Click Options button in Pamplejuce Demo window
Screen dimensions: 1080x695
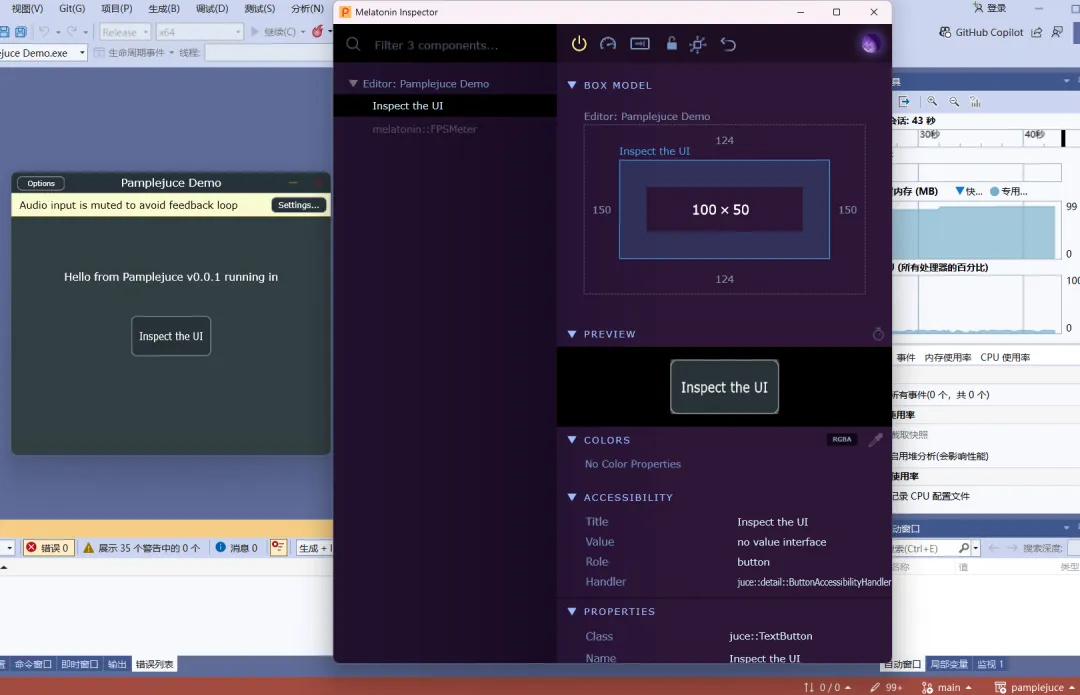tap(41, 183)
